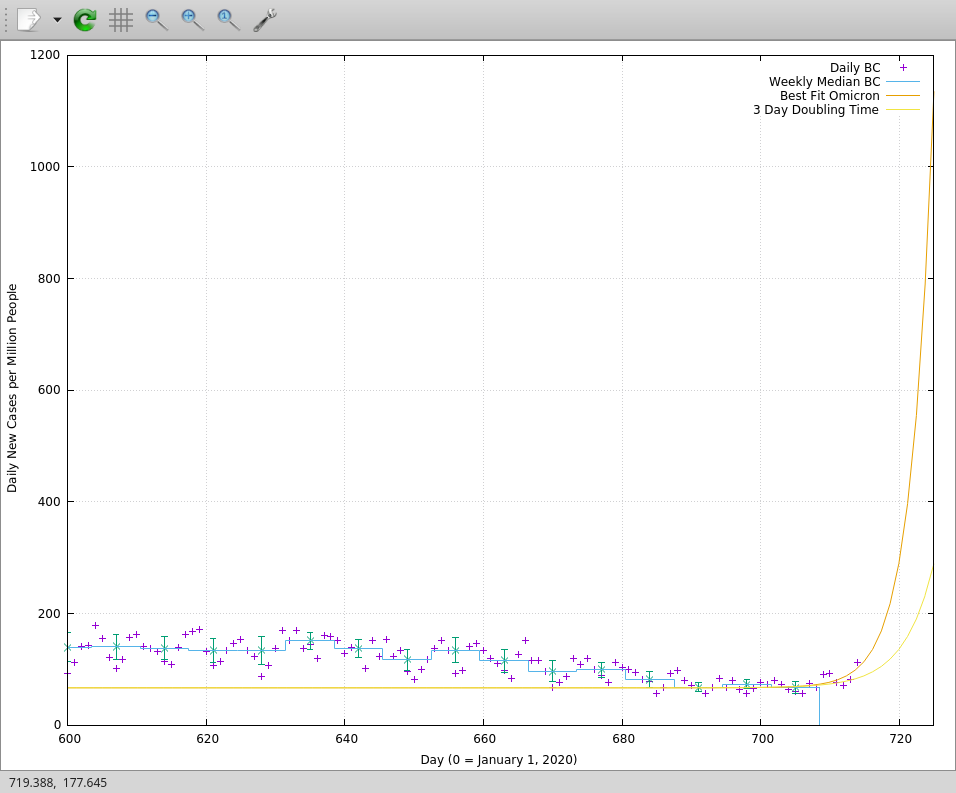Click the x-axis tick label 640

(346, 739)
